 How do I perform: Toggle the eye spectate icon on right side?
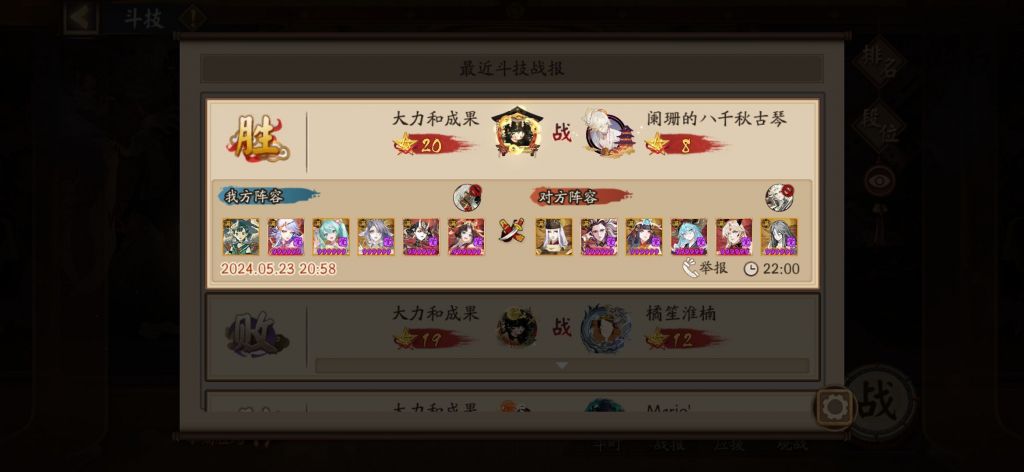tap(879, 181)
